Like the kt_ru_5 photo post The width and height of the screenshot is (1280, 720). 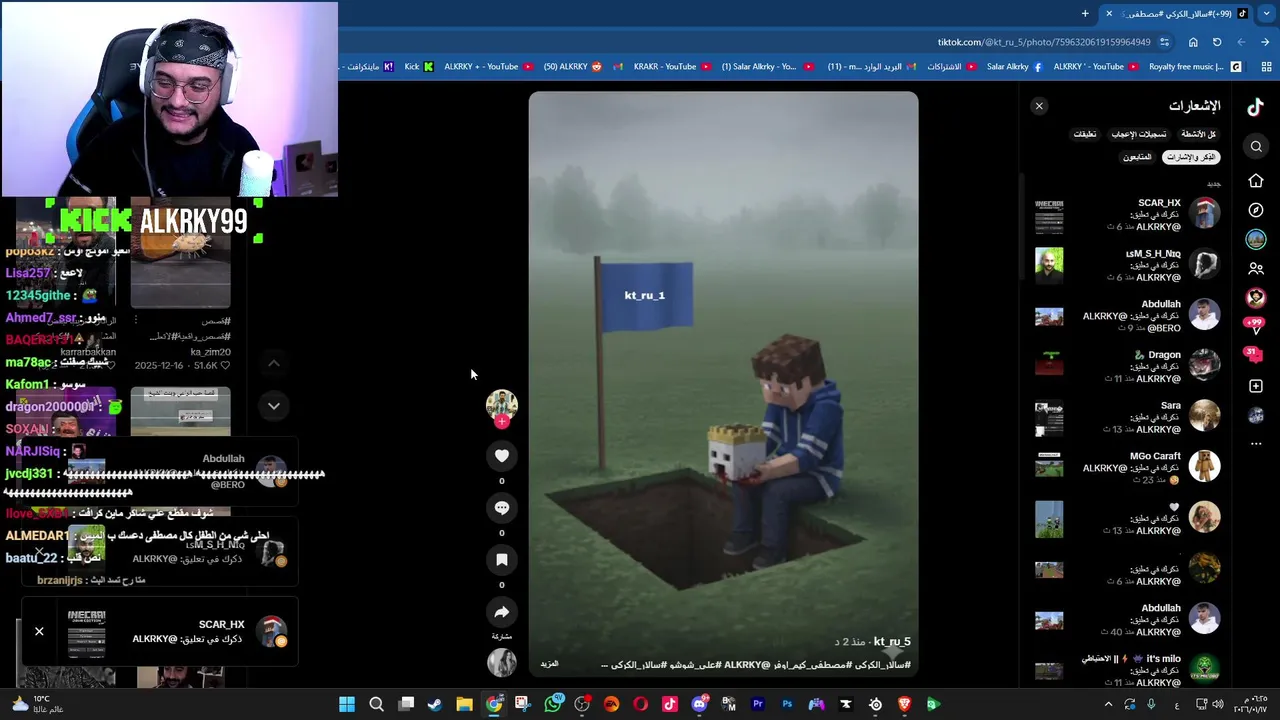pos(502,456)
